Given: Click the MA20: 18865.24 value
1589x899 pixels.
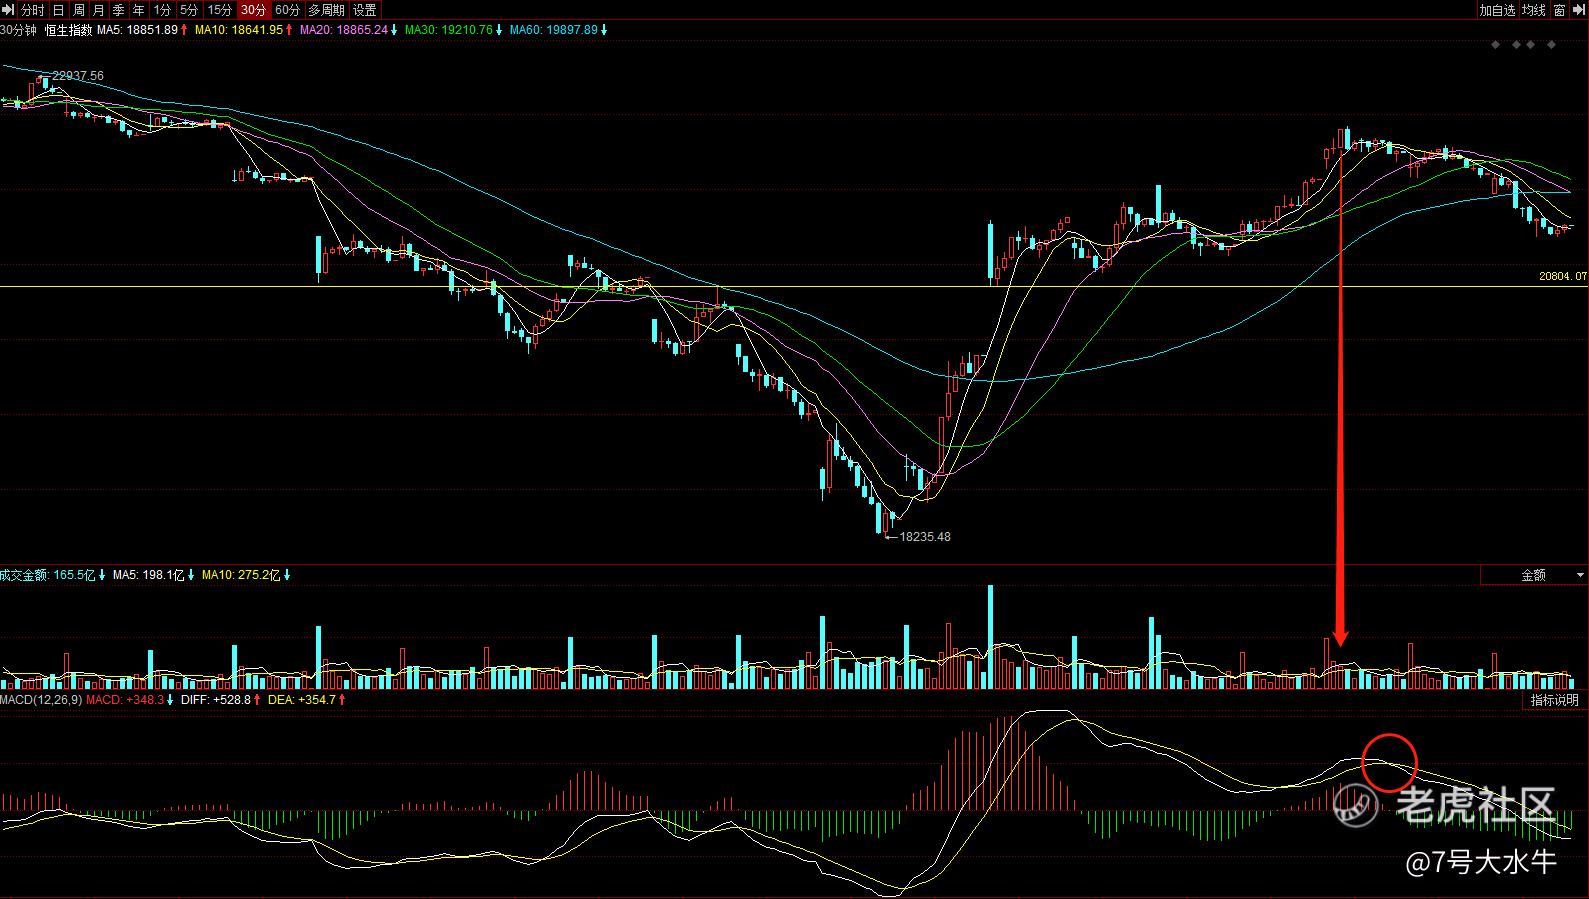Looking at the screenshot, I should point(344,30).
